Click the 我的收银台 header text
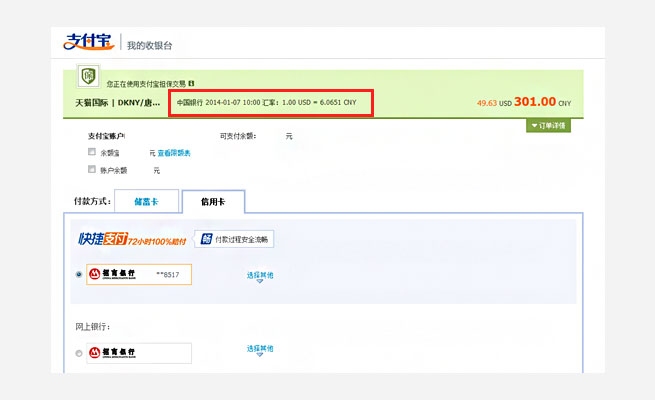655x400 pixels. (150, 46)
